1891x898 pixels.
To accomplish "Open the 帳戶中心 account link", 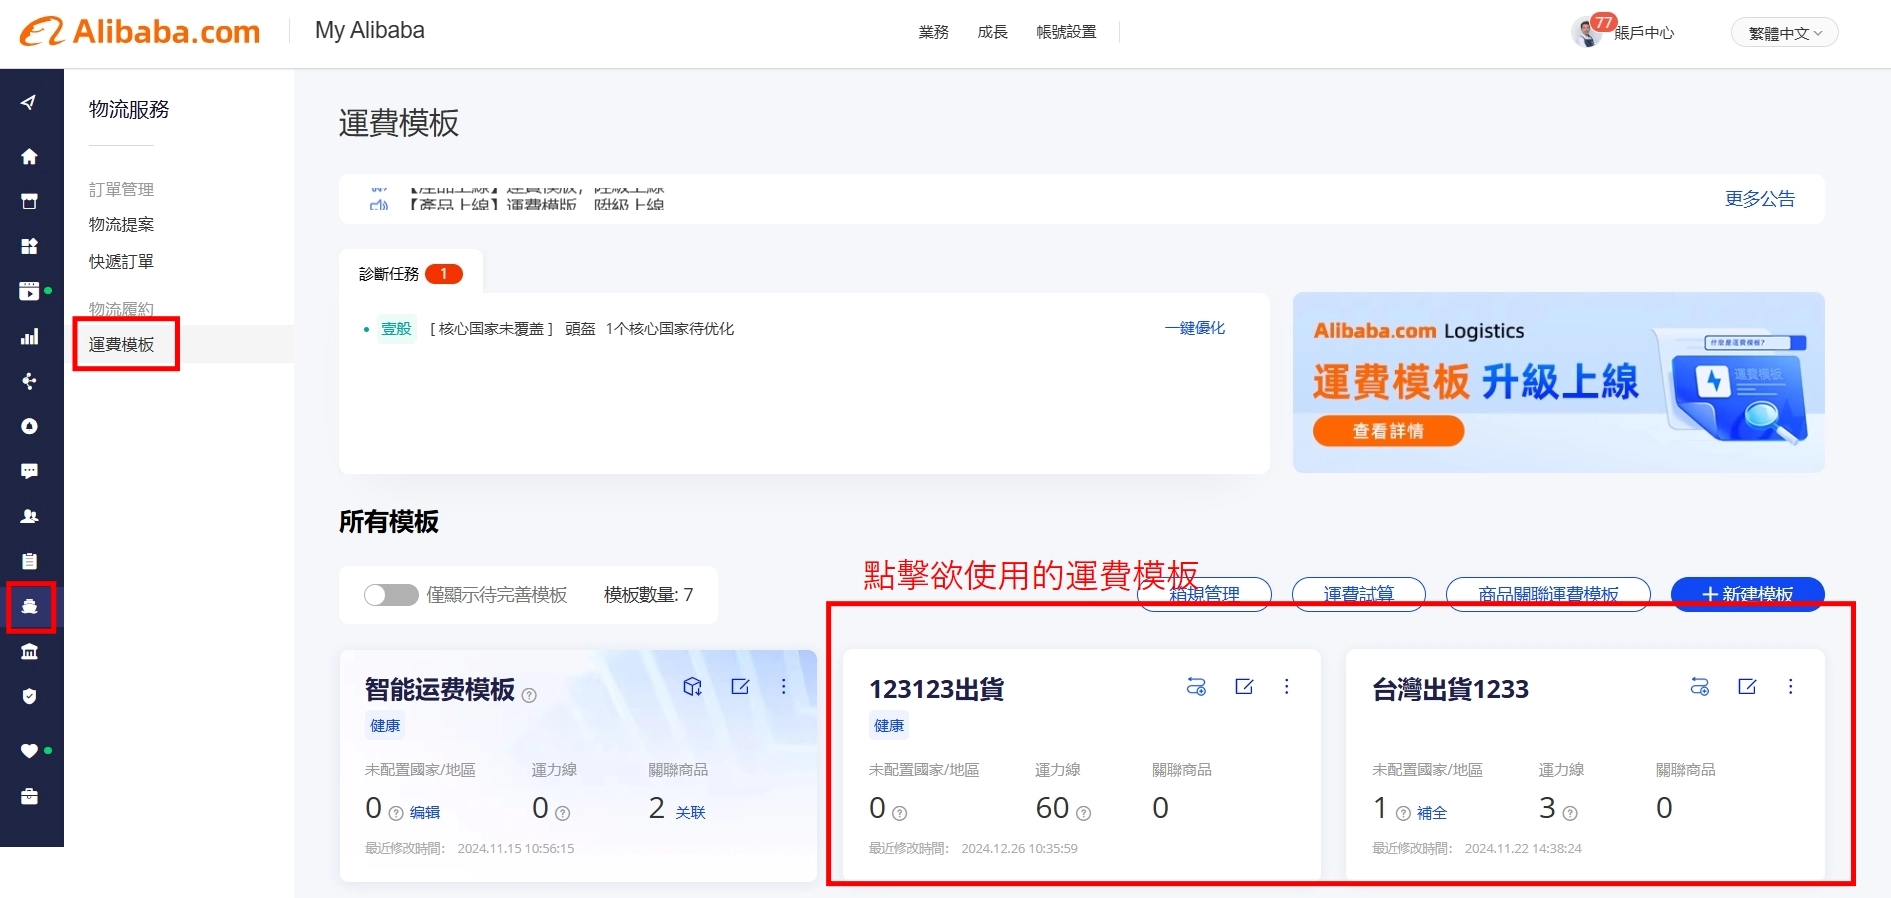I will pos(1644,33).
